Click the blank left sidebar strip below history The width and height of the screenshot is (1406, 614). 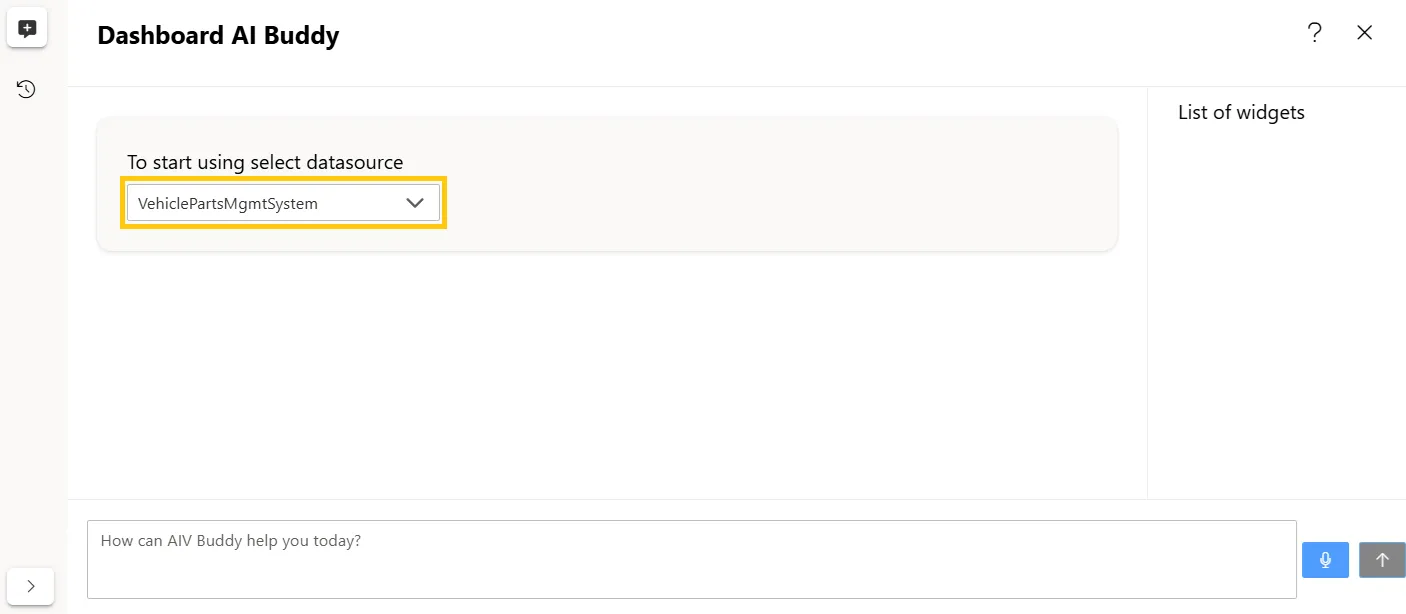[x=33, y=330]
